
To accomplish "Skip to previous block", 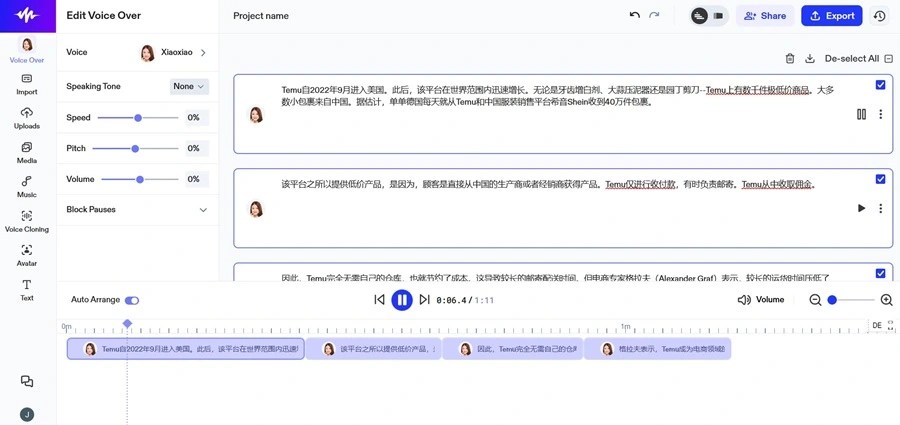I will [x=379, y=299].
